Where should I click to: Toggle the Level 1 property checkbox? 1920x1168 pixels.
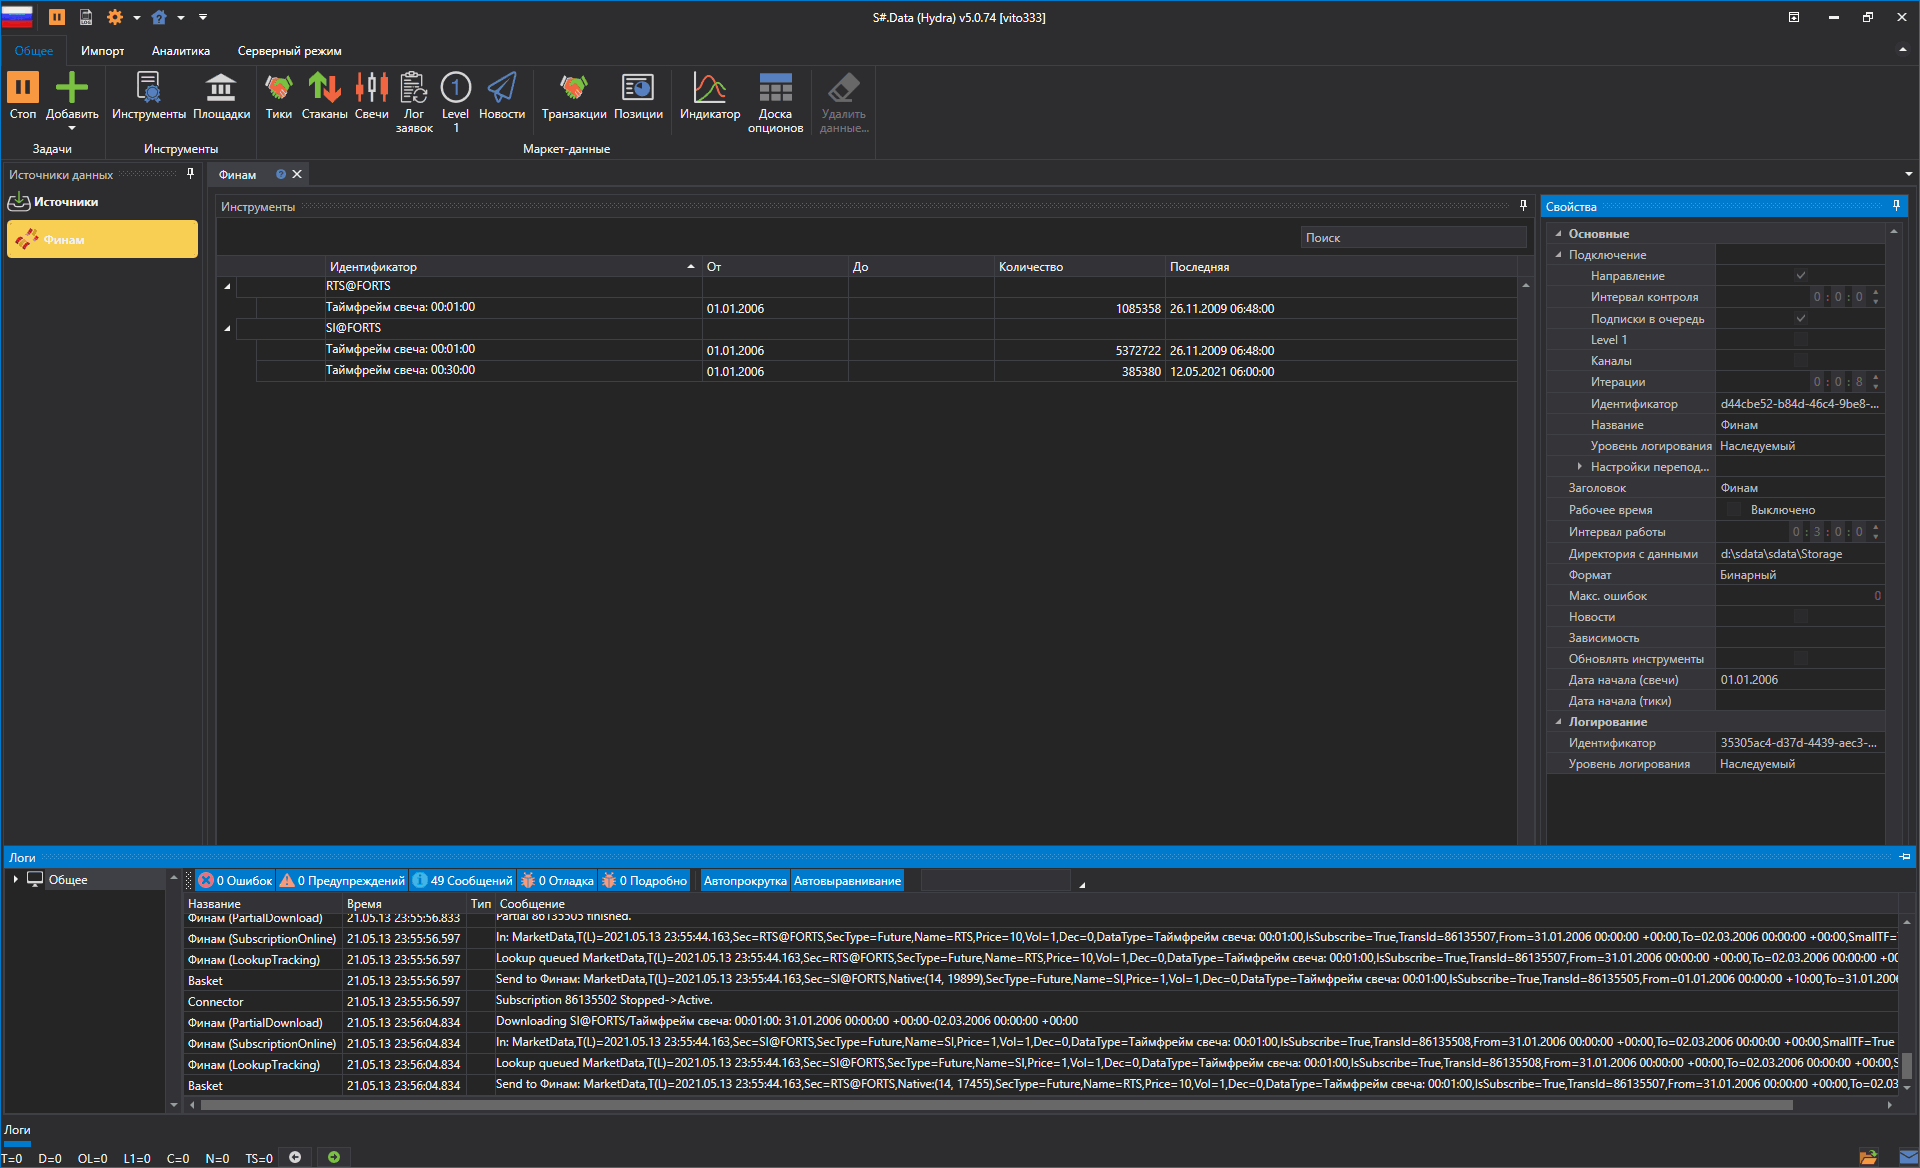[x=1800, y=340]
